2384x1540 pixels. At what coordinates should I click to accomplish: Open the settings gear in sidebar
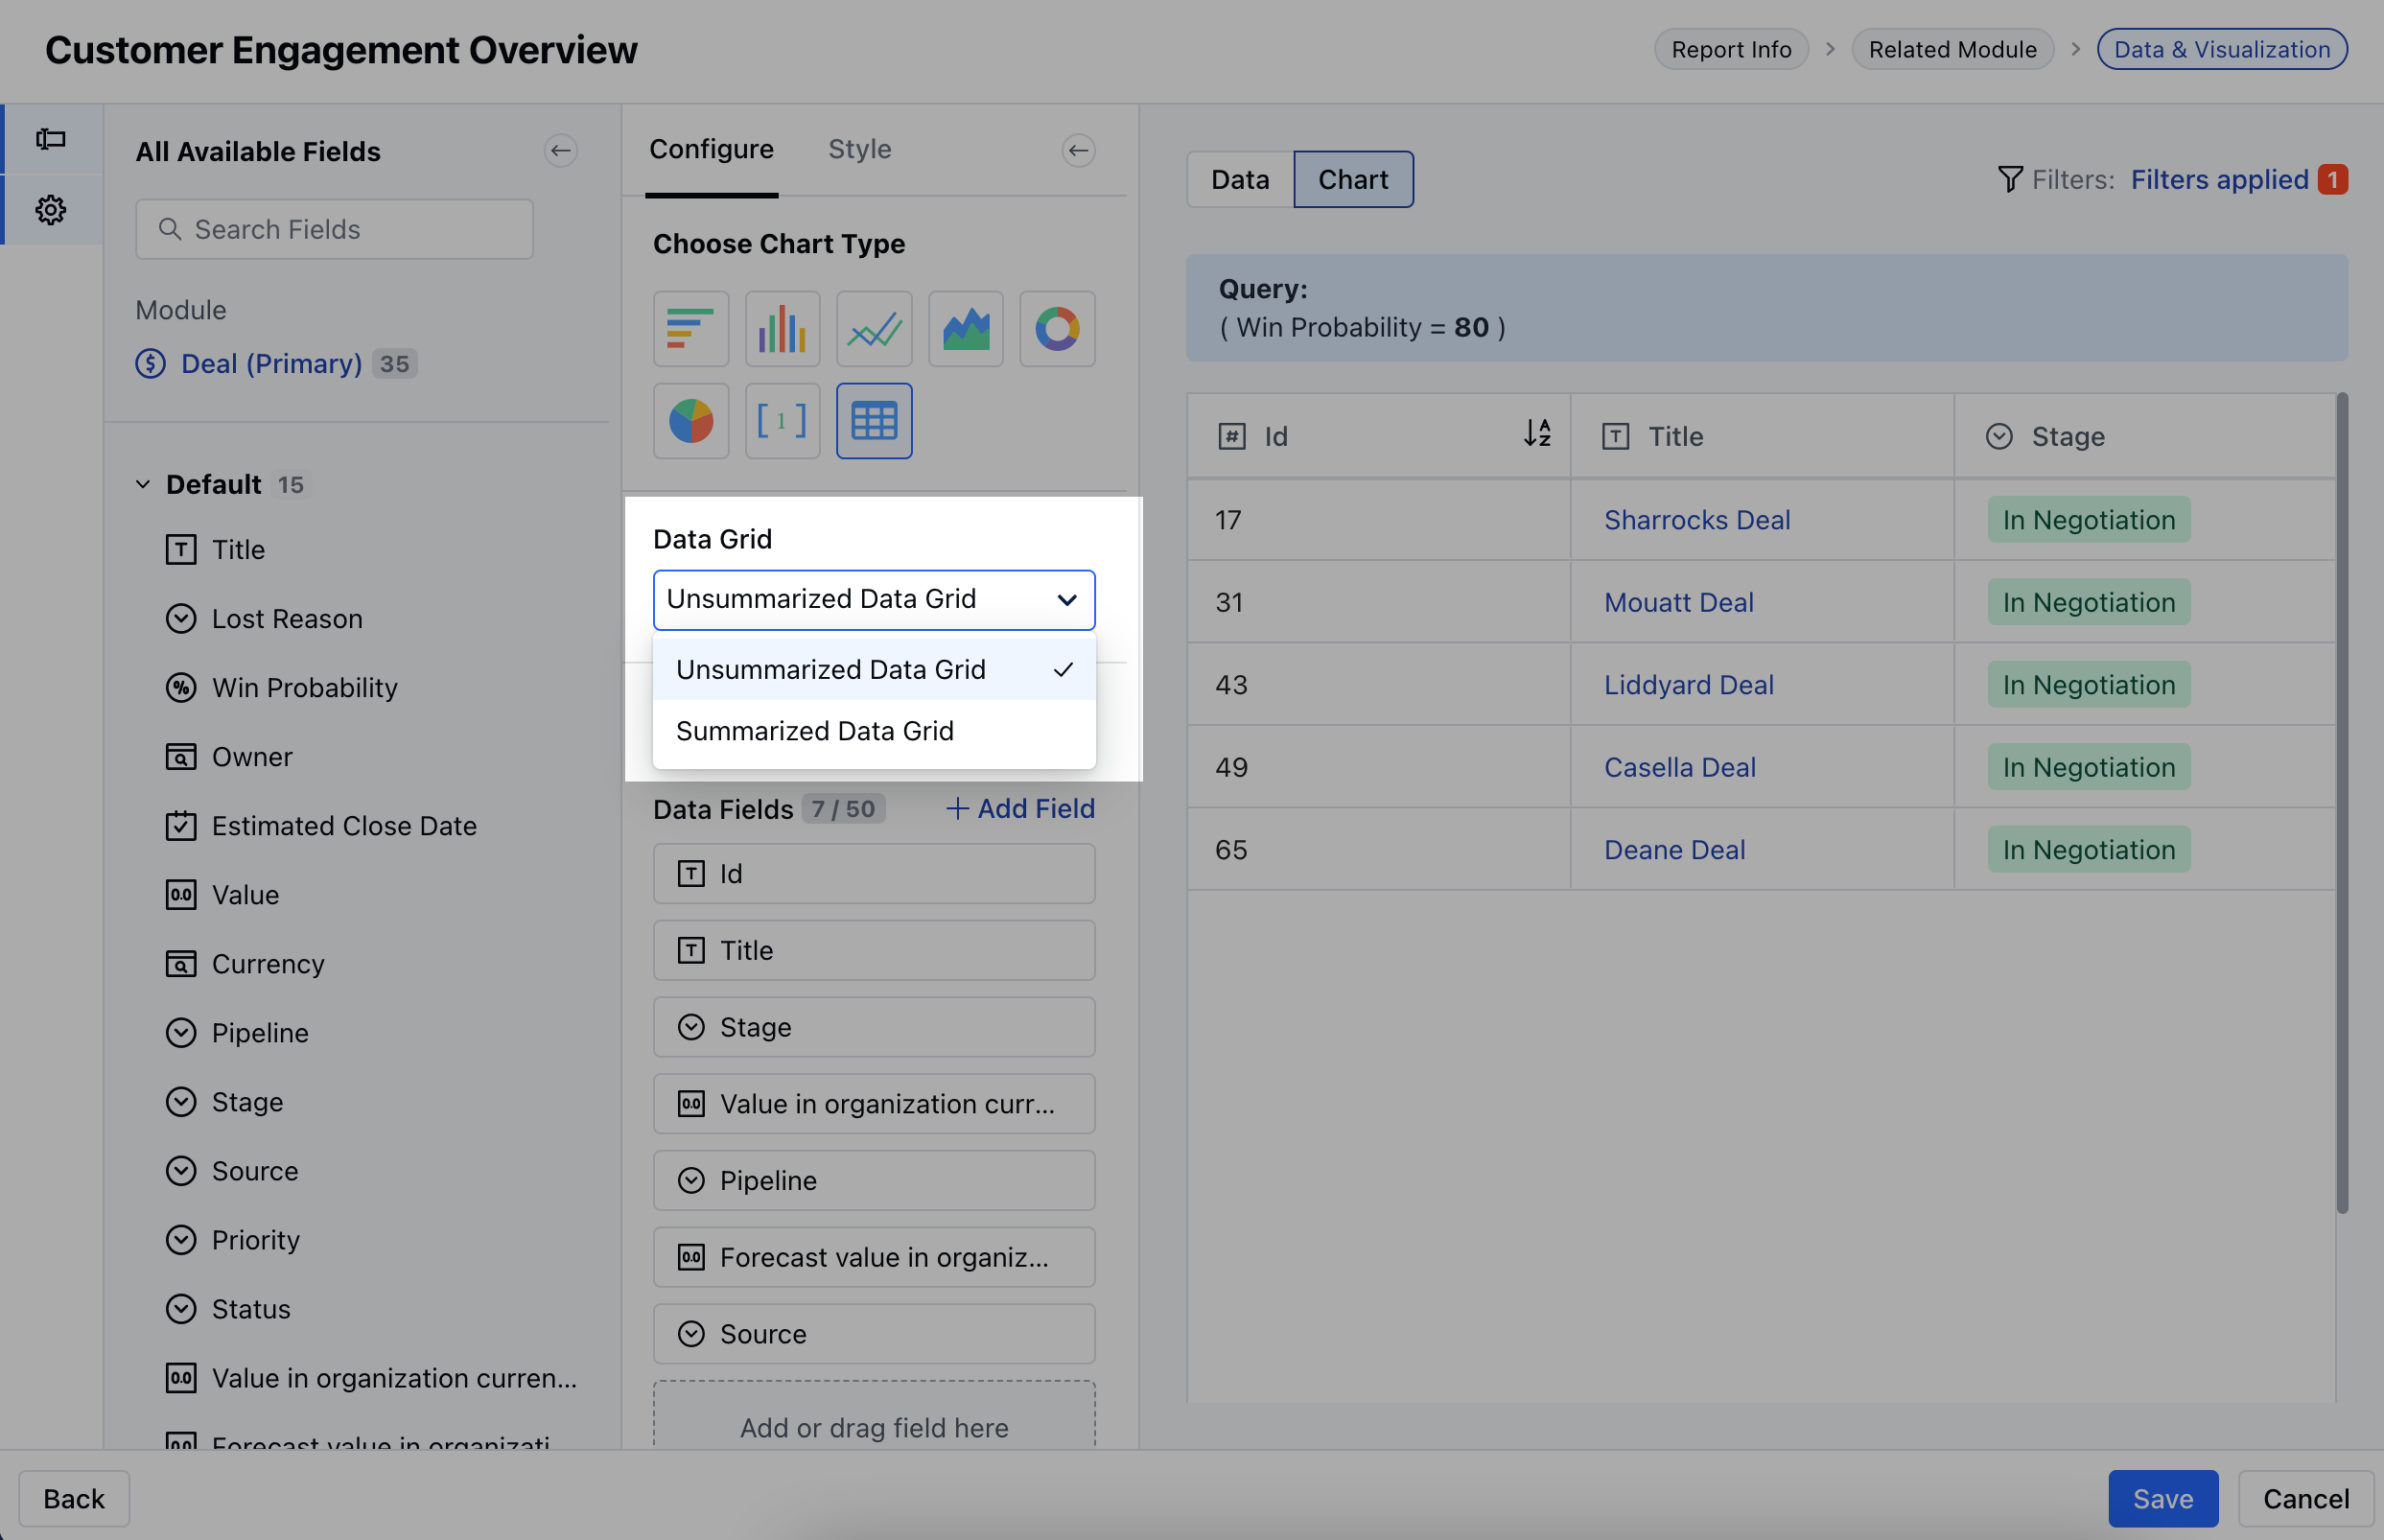tap(51, 209)
